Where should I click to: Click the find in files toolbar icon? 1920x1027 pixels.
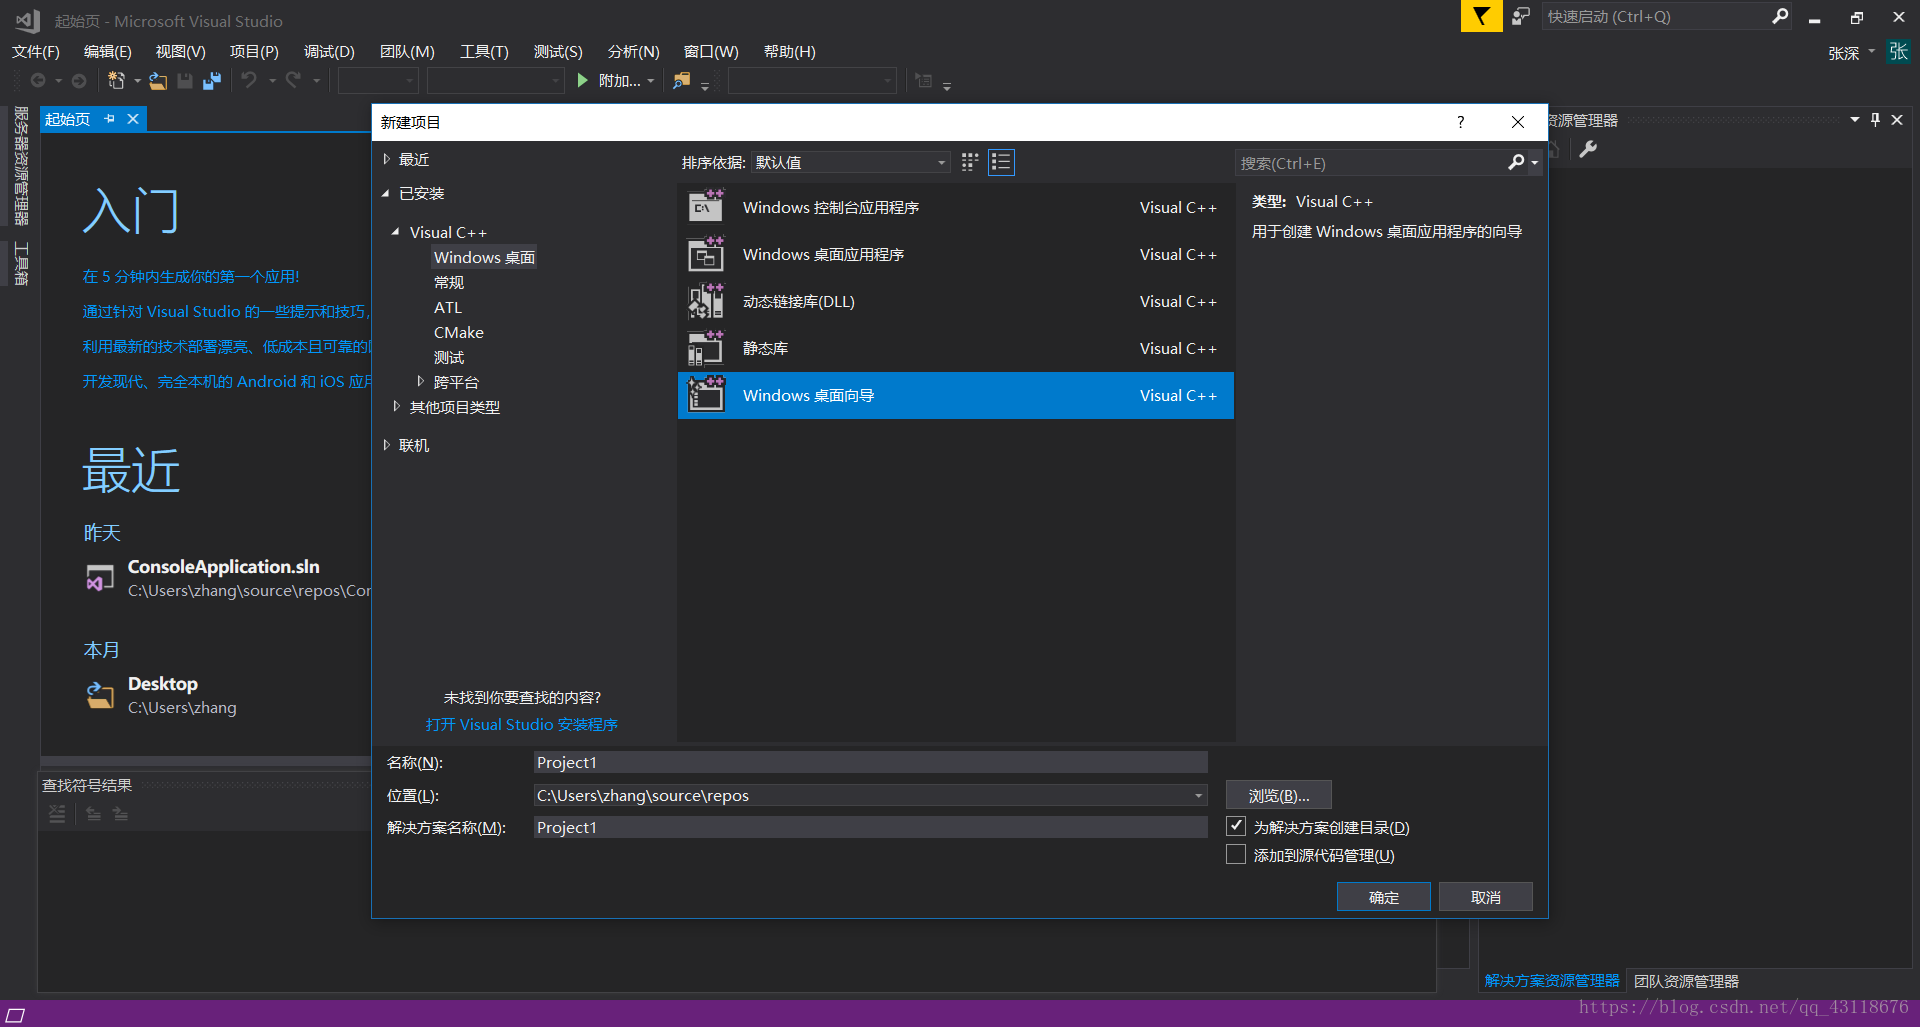coord(681,81)
